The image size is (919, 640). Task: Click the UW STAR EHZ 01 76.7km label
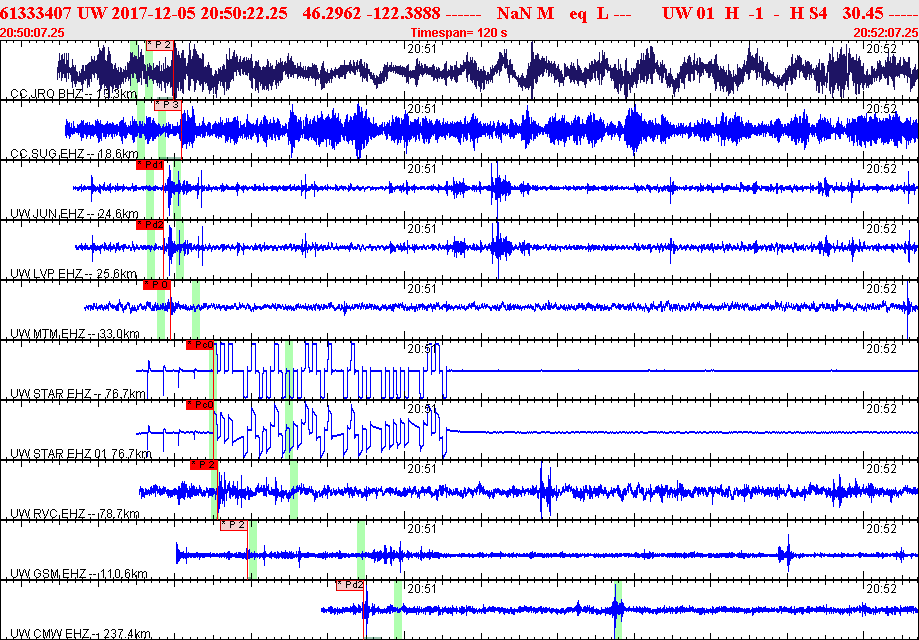tap(81, 454)
